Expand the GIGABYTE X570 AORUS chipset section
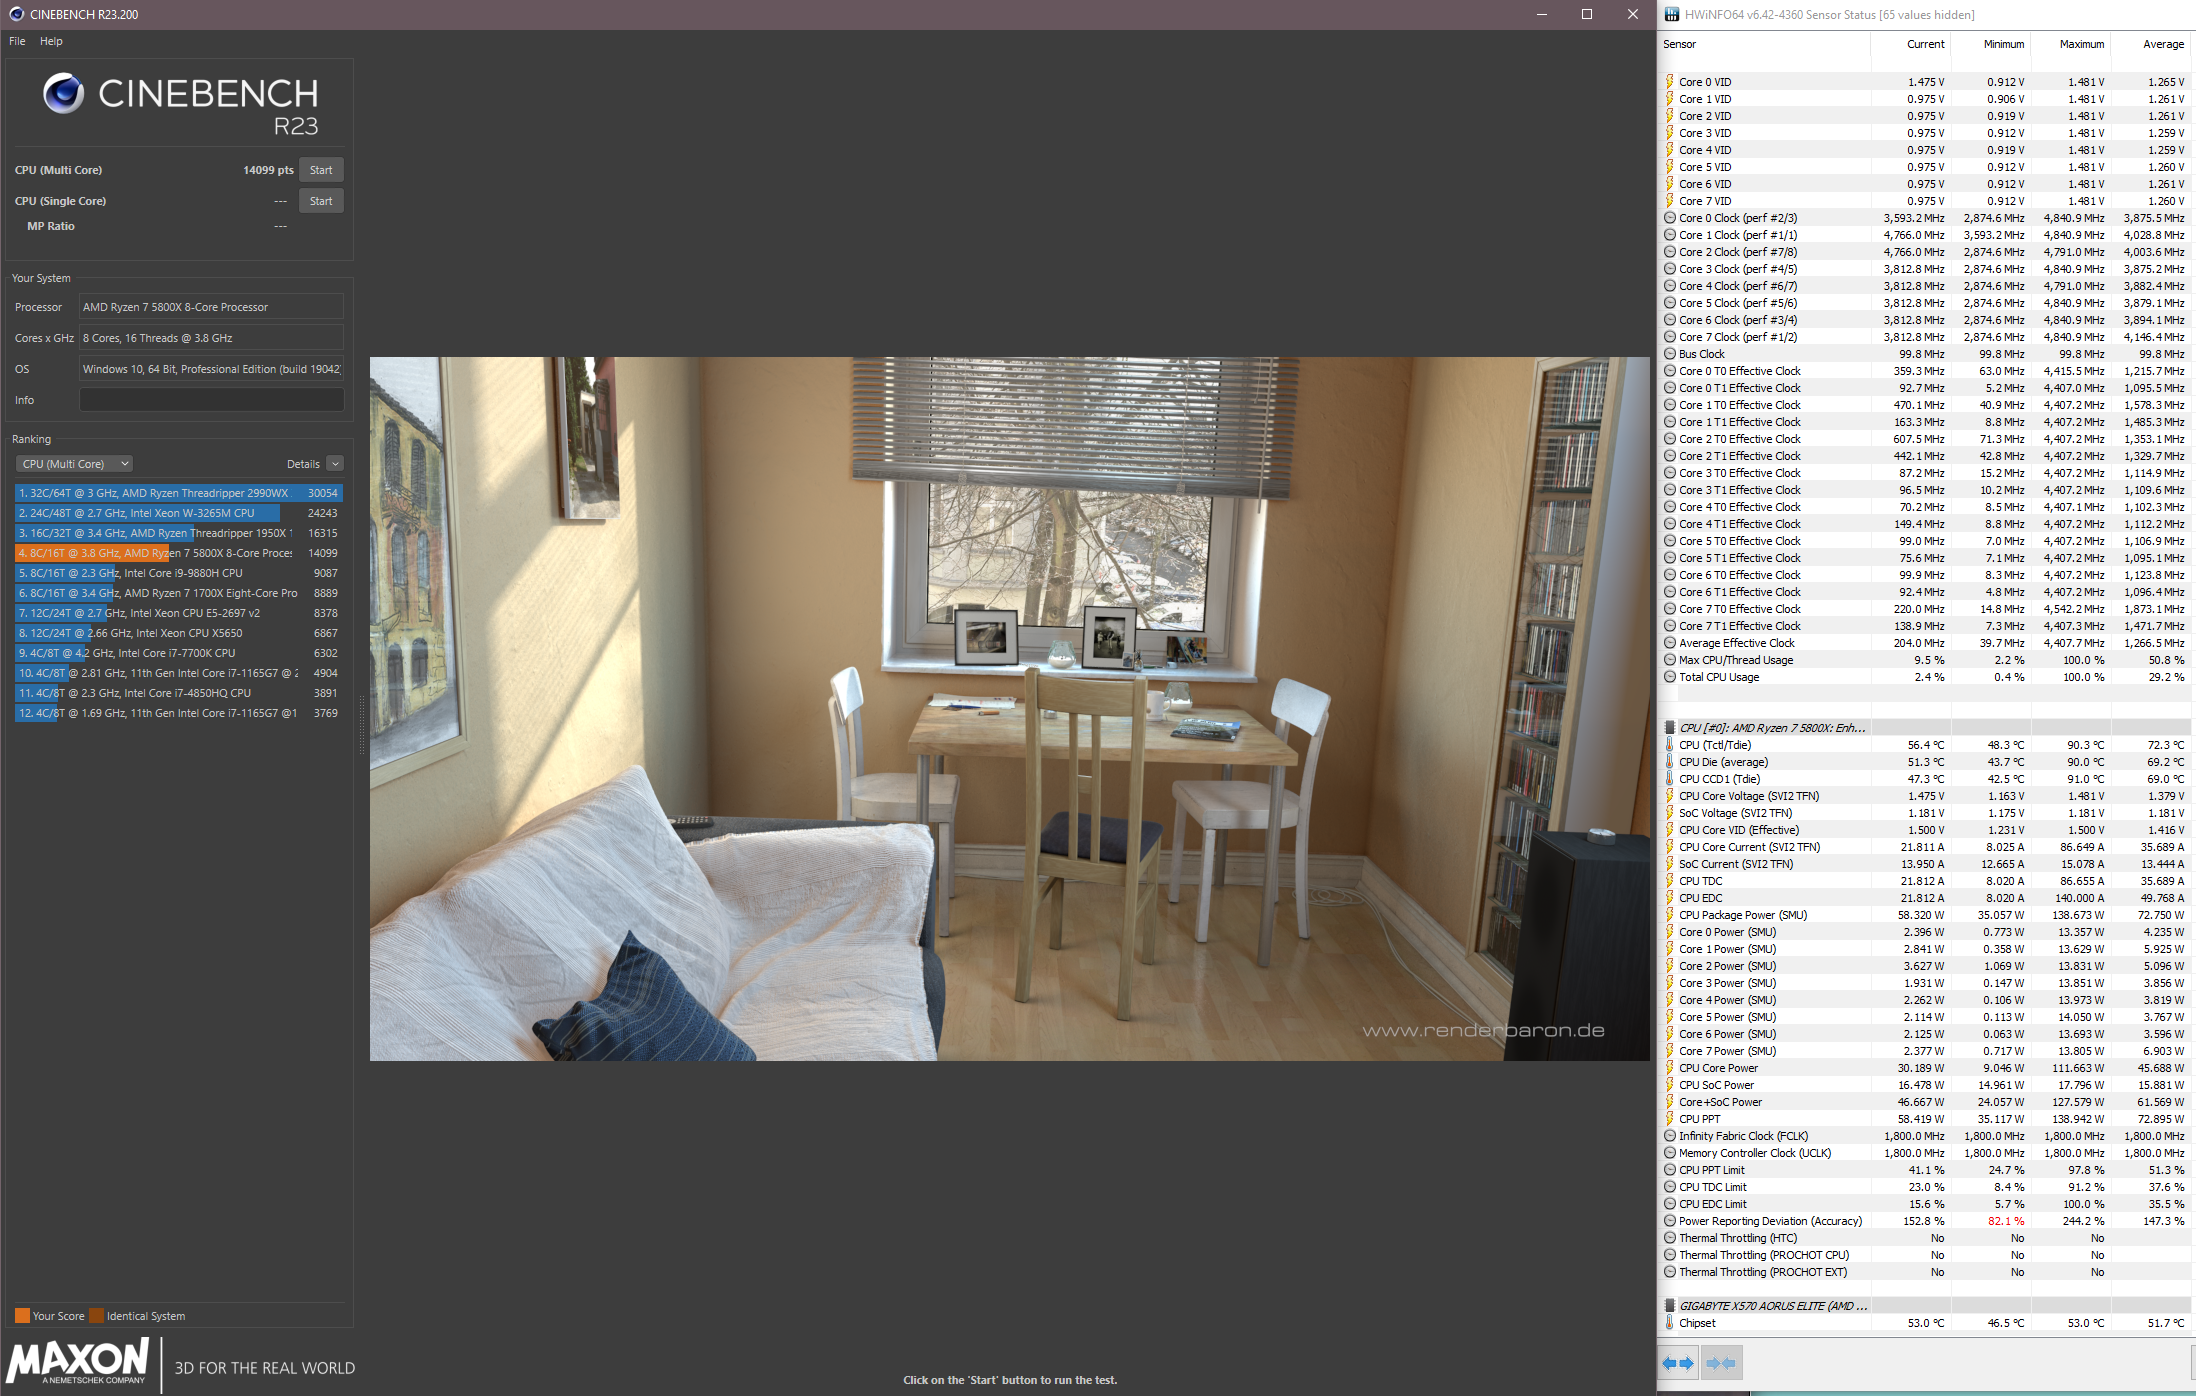2196x1396 pixels. 1671,1300
